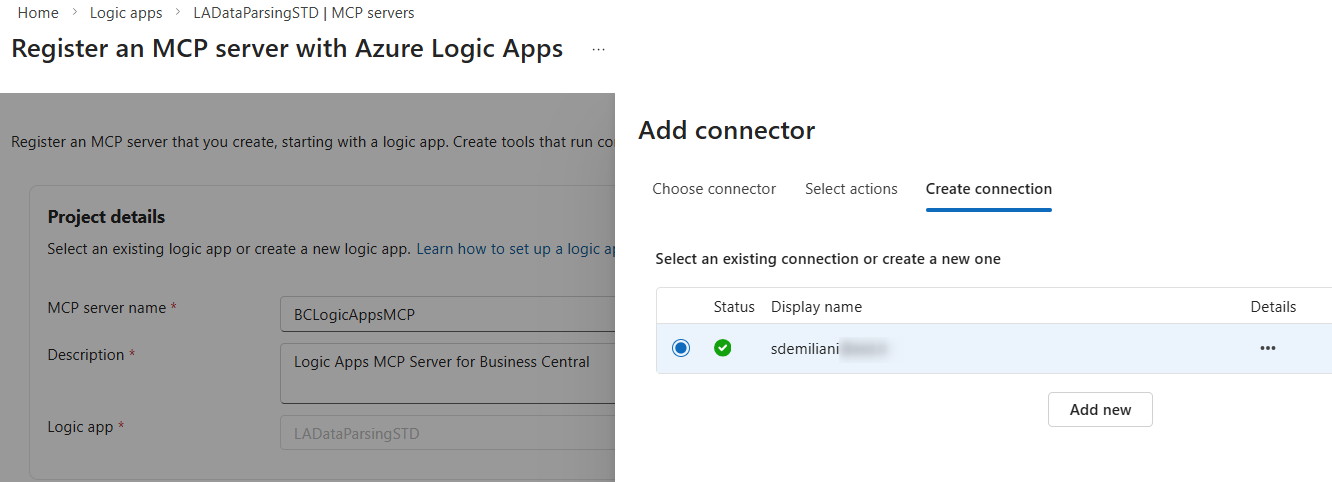Click the Display name column header
1332x482 pixels.
pyautogui.click(x=816, y=307)
